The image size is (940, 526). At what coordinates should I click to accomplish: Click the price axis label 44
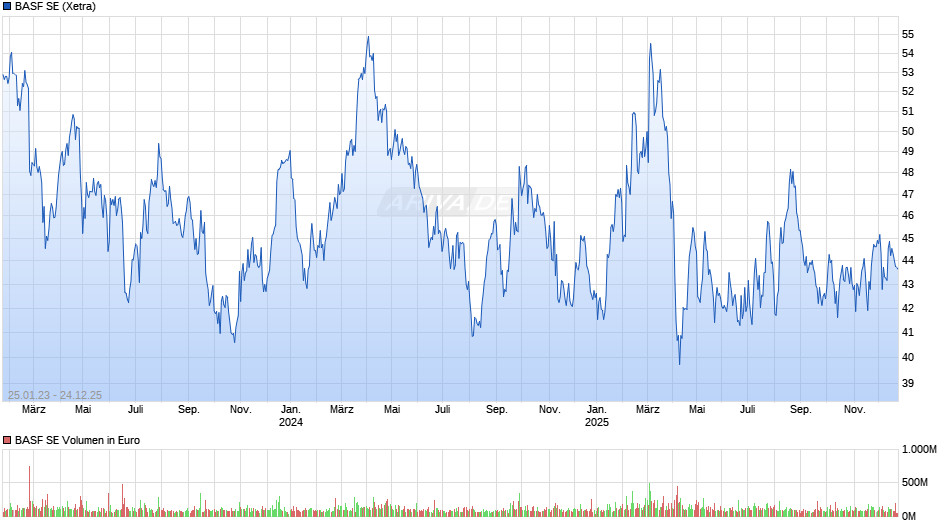pos(908,260)
